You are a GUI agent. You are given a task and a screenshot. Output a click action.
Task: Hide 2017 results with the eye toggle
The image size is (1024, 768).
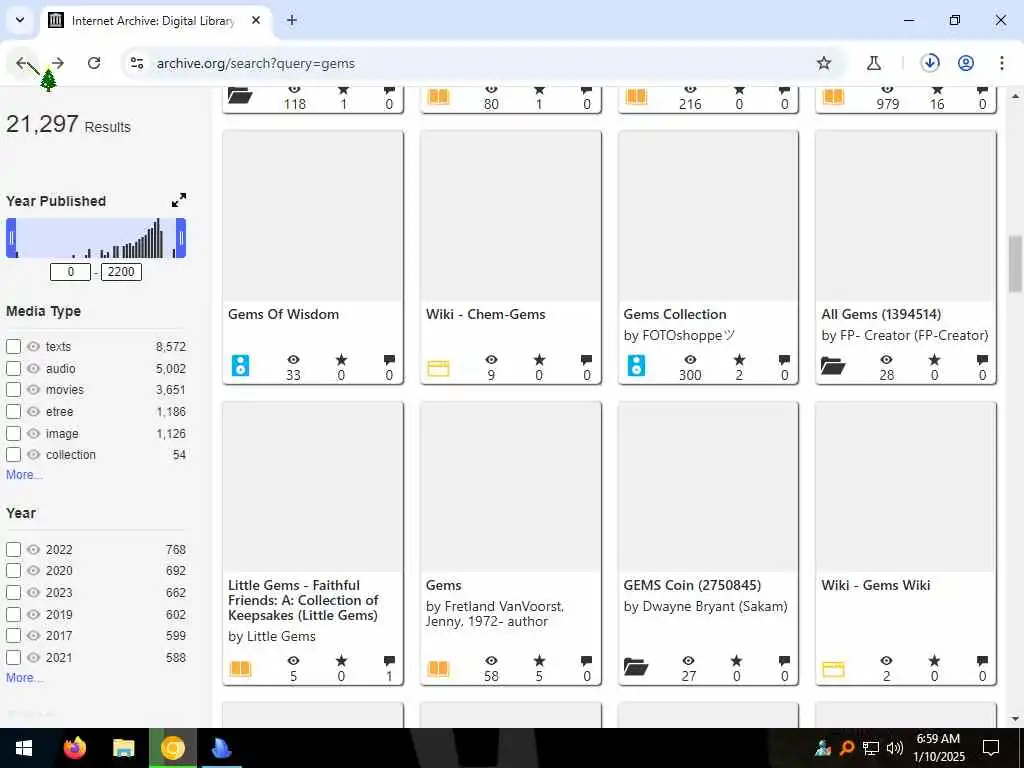pos(33,636)
